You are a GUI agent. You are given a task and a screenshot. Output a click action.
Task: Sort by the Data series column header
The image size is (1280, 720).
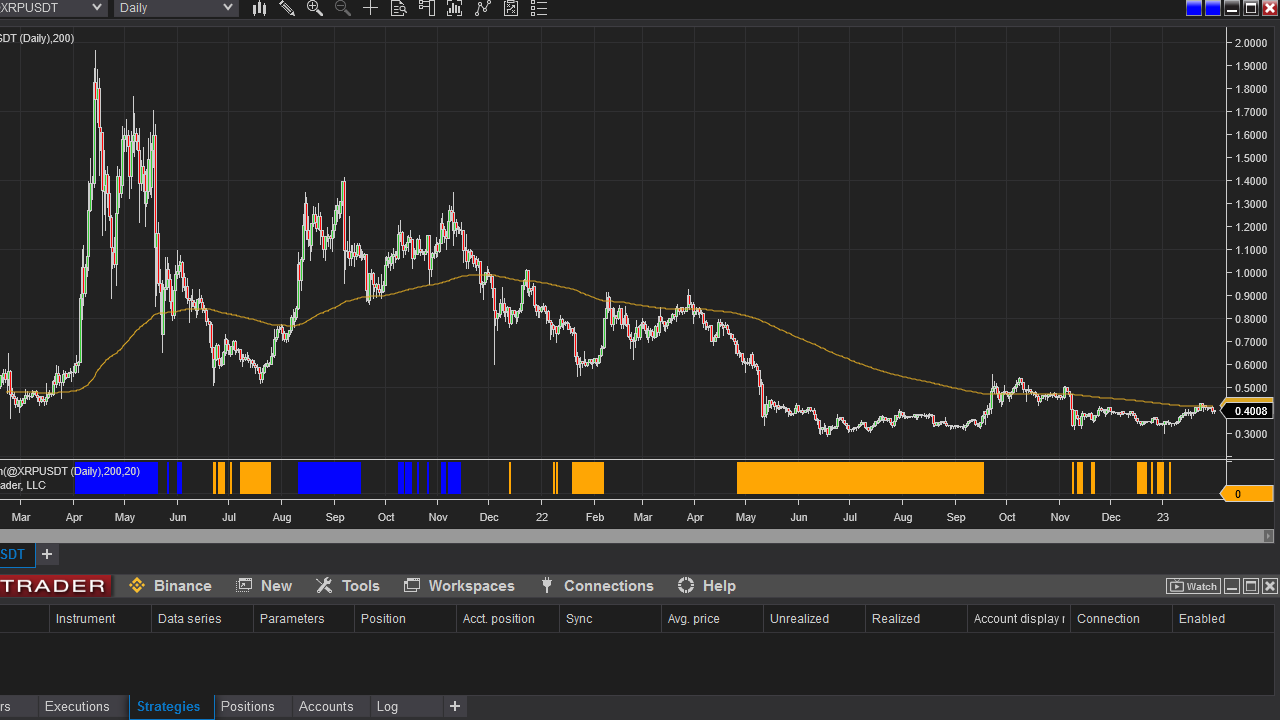pos(202,619)
